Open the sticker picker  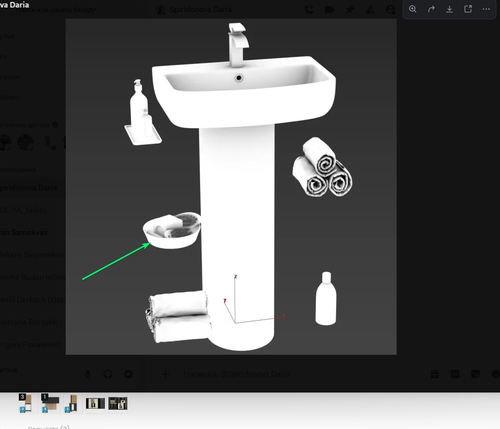point(475,374)
